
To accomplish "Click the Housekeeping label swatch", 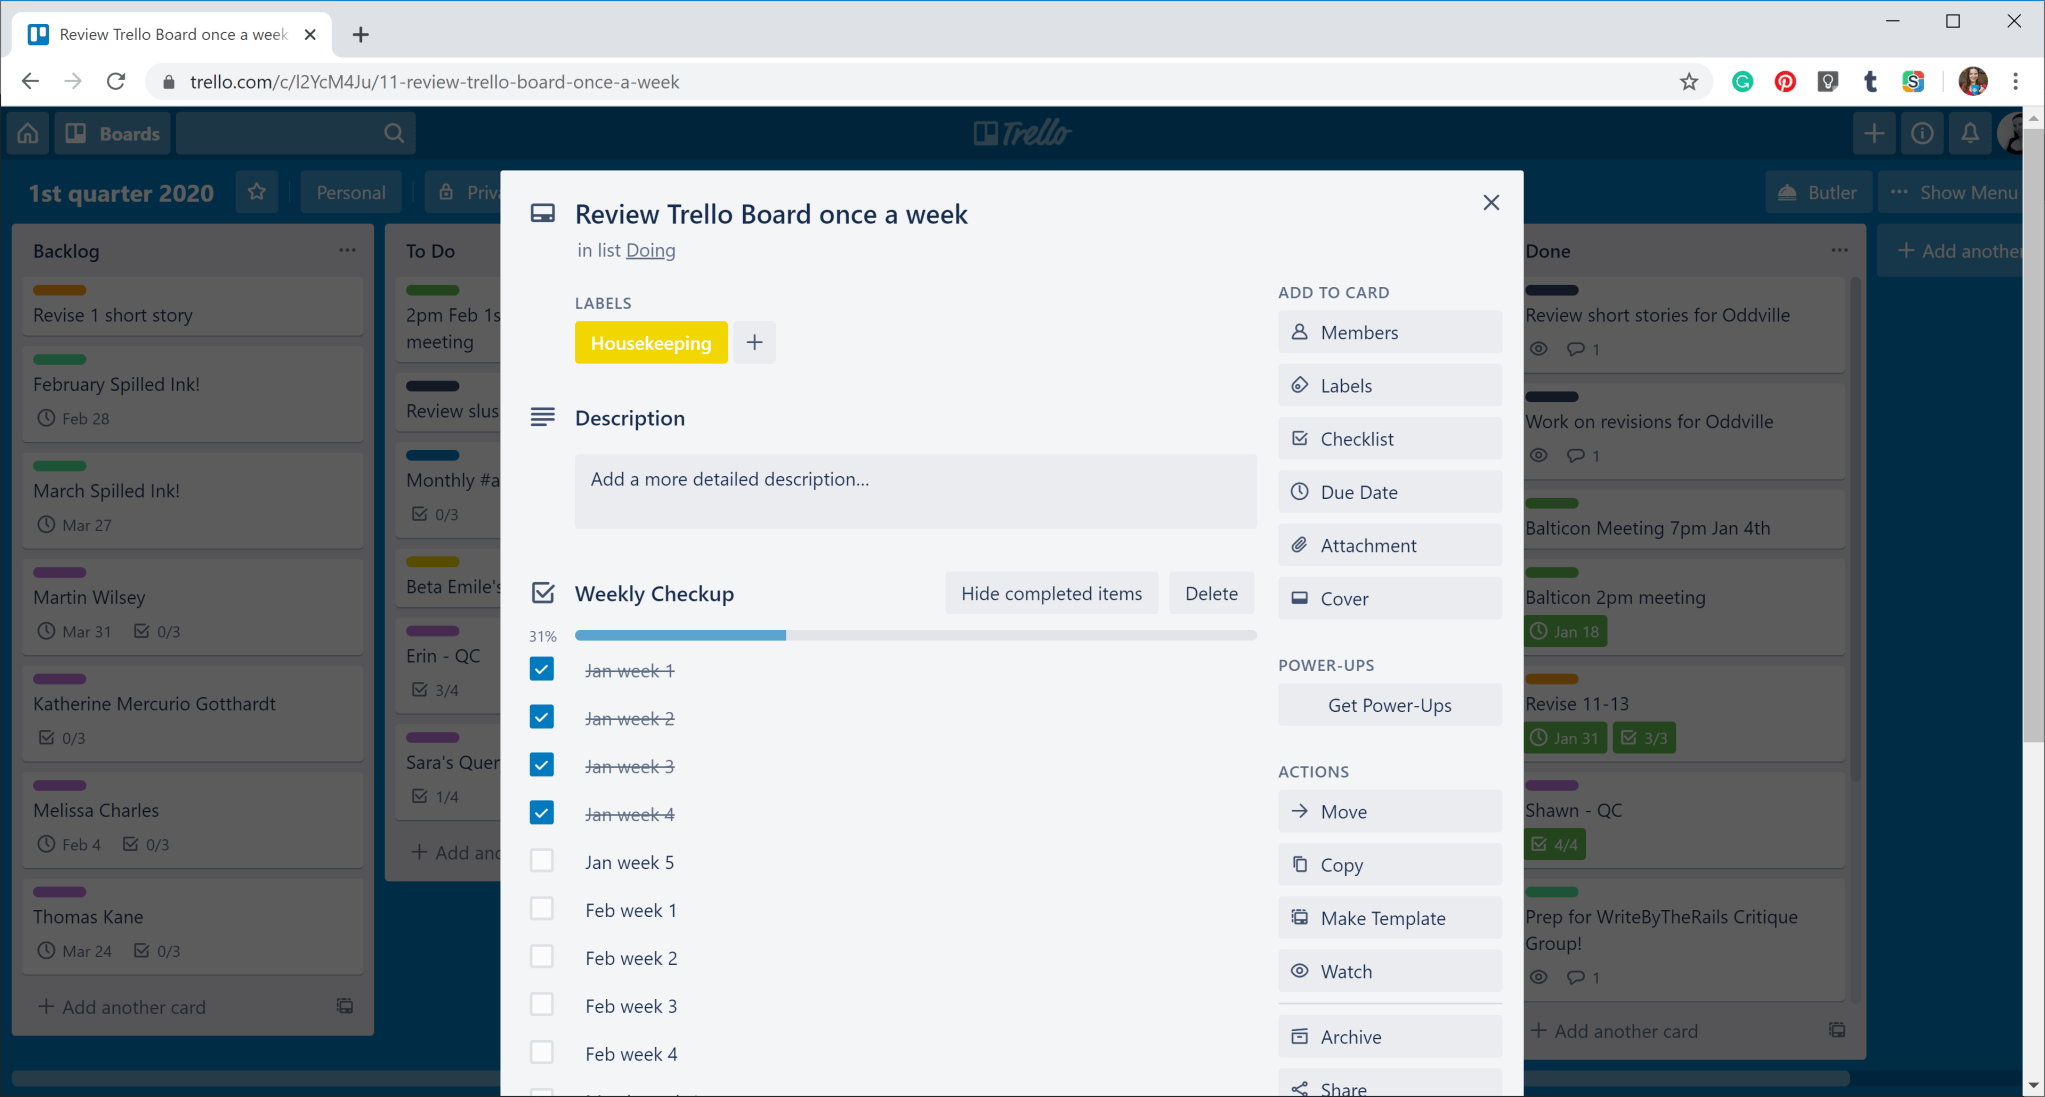I will [x=650, y=342].
